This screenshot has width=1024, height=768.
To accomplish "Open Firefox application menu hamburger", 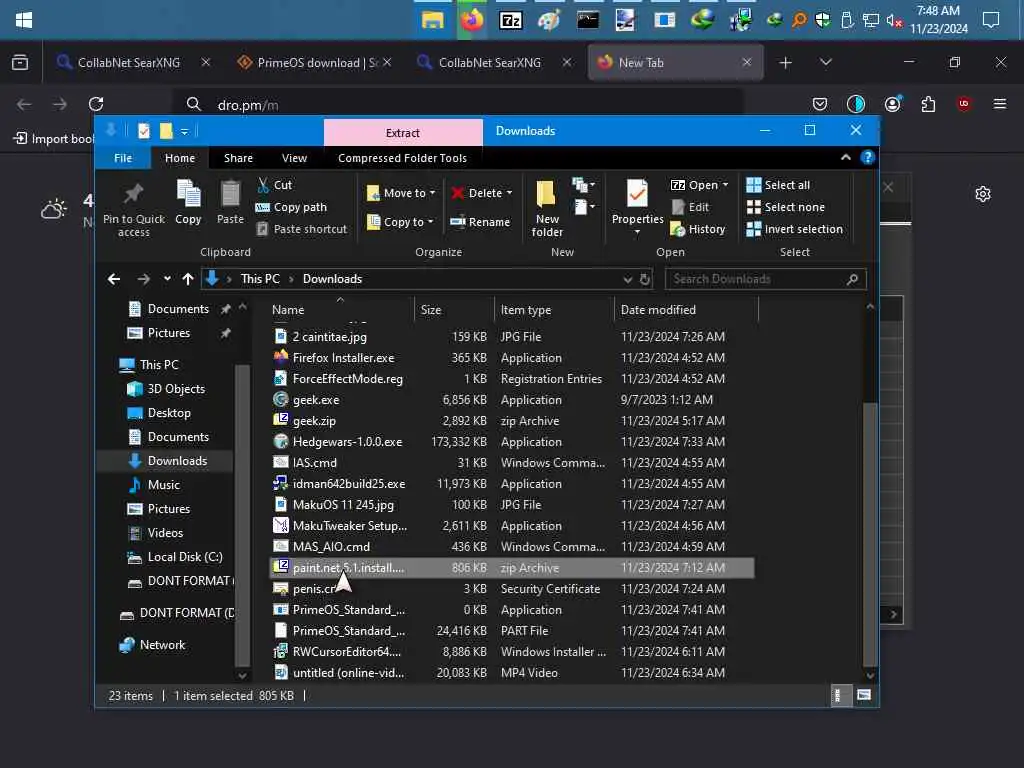I will point(999,104).
